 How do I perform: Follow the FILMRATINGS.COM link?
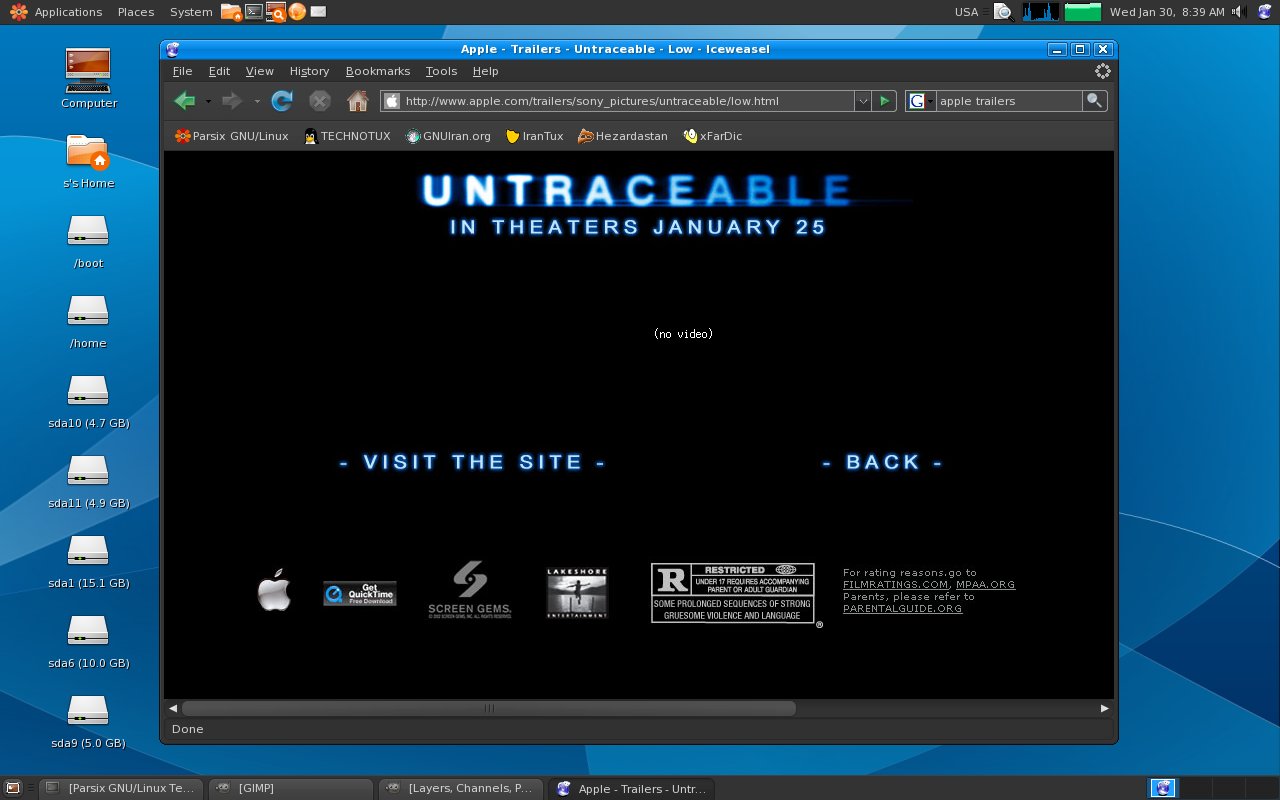pos(895,585)
